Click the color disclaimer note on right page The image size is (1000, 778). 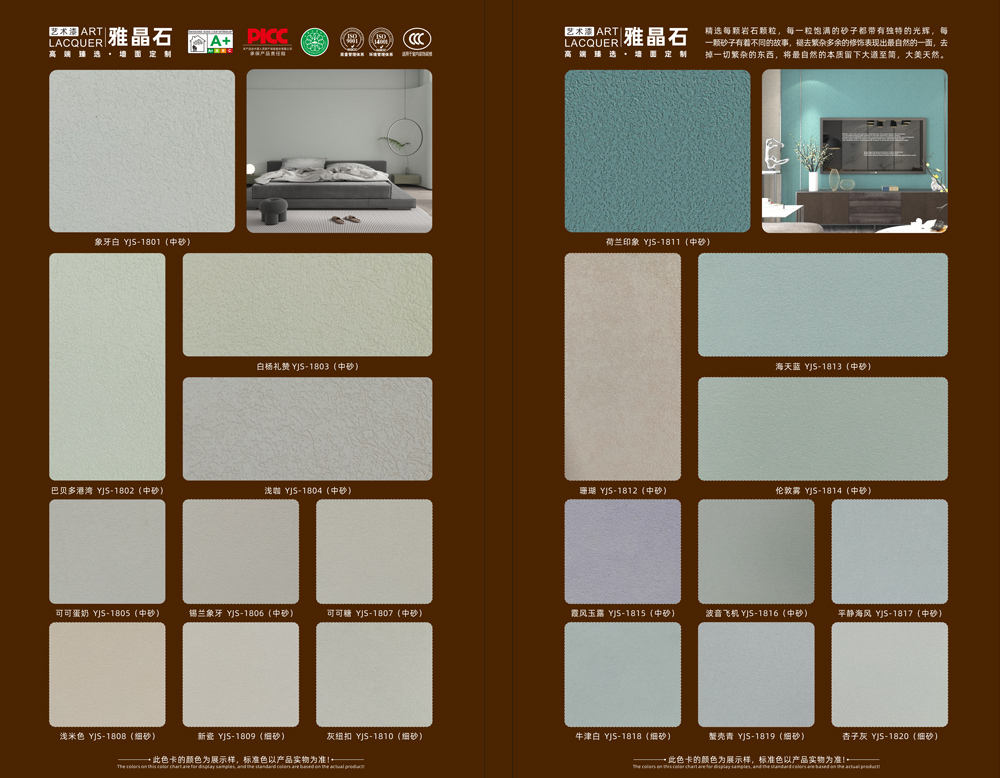pyautogui.click(x=756, y=762)
